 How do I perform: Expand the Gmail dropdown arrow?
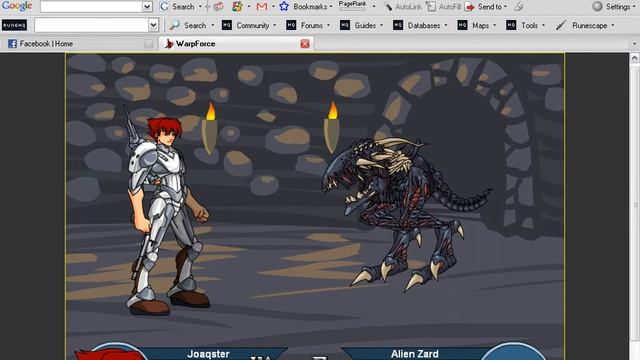pyautogui.click(x=273, y=7)
